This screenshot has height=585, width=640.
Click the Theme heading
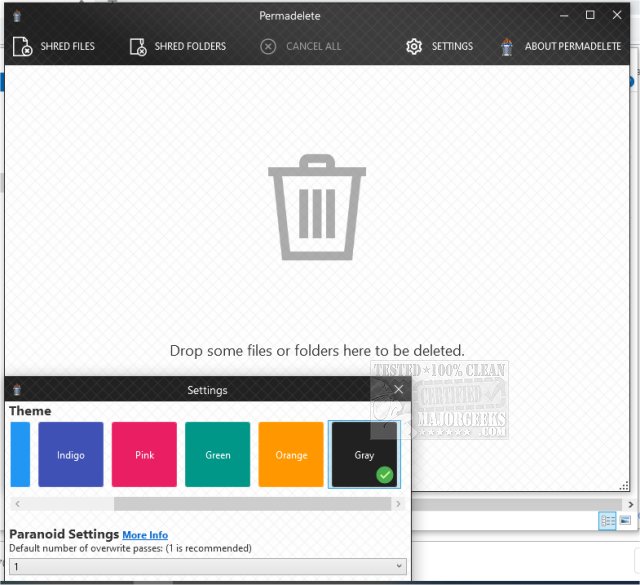pyautogui.click(x=30, y=411)
